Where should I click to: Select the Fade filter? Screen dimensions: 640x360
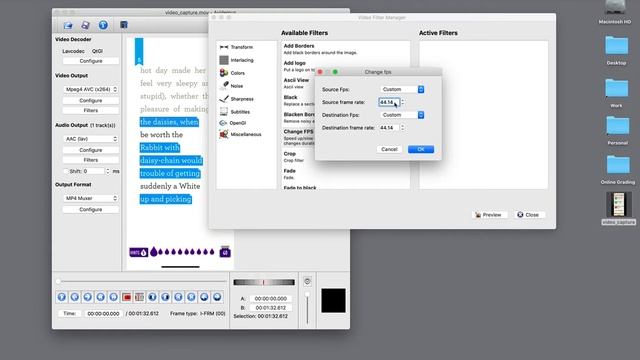coord(290,174)
